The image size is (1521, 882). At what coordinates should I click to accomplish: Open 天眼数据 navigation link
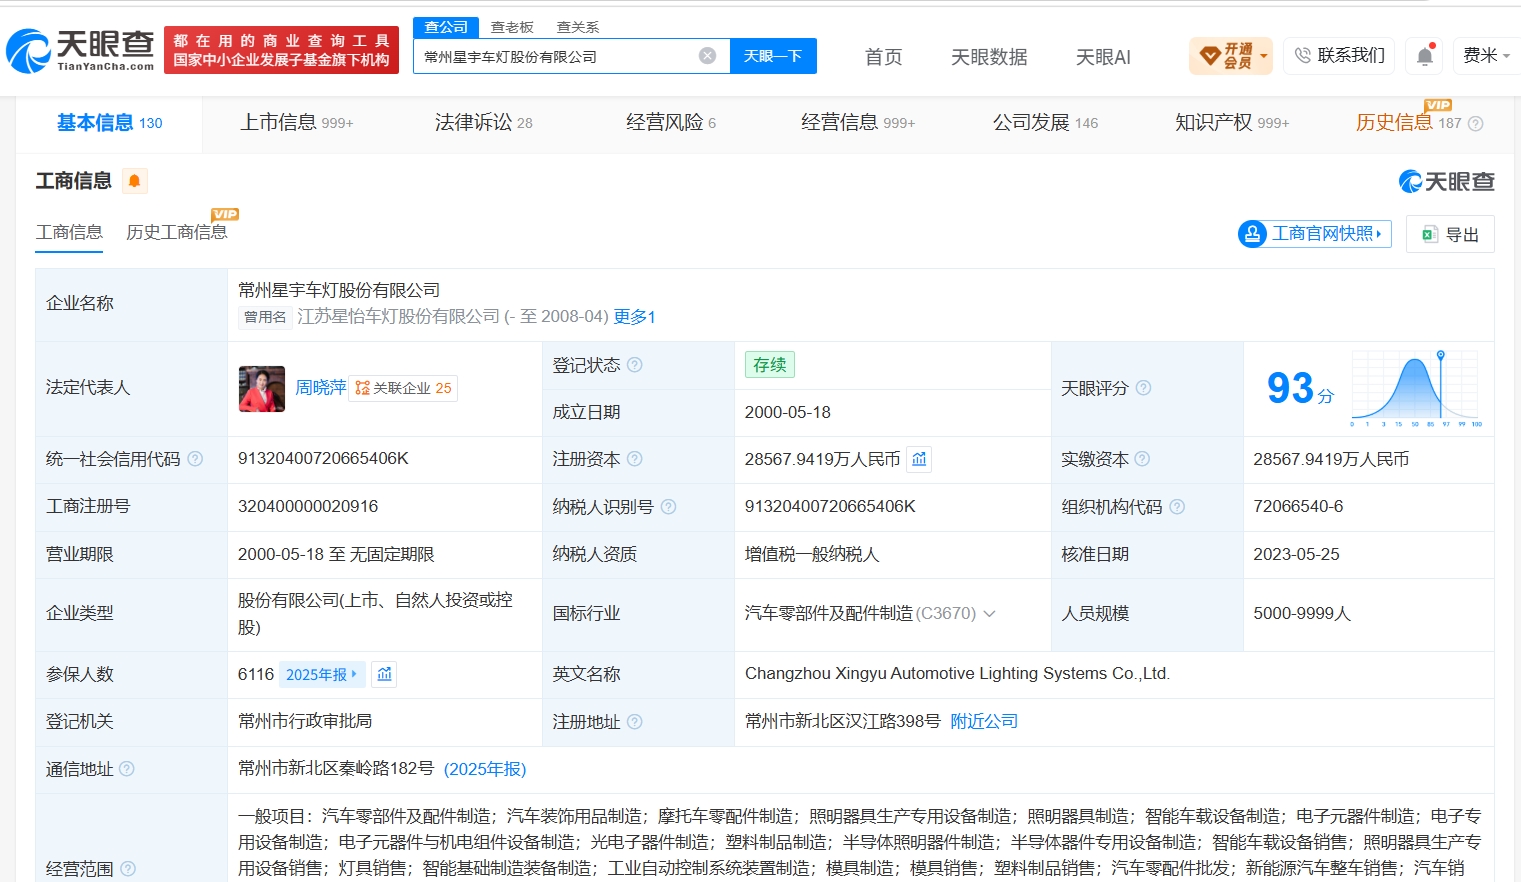coord(989,57)
